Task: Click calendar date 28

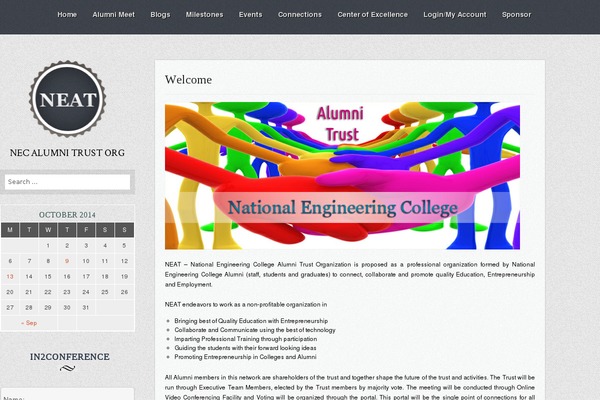Action: [x=29, y=307]
